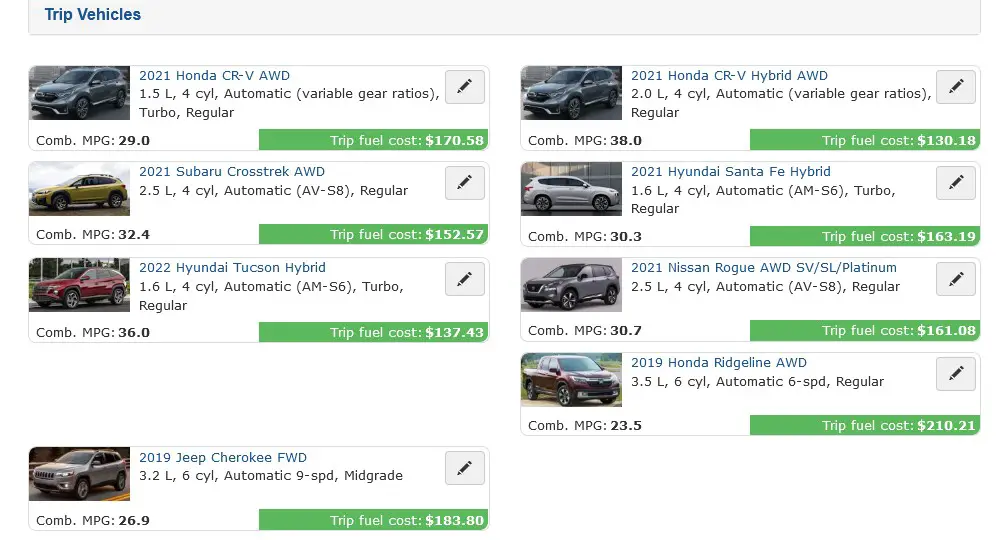
Task: Edit the 2019 Jeep Cherokee FWD entry
Action: pyautogui.click(x=464, y=468)
